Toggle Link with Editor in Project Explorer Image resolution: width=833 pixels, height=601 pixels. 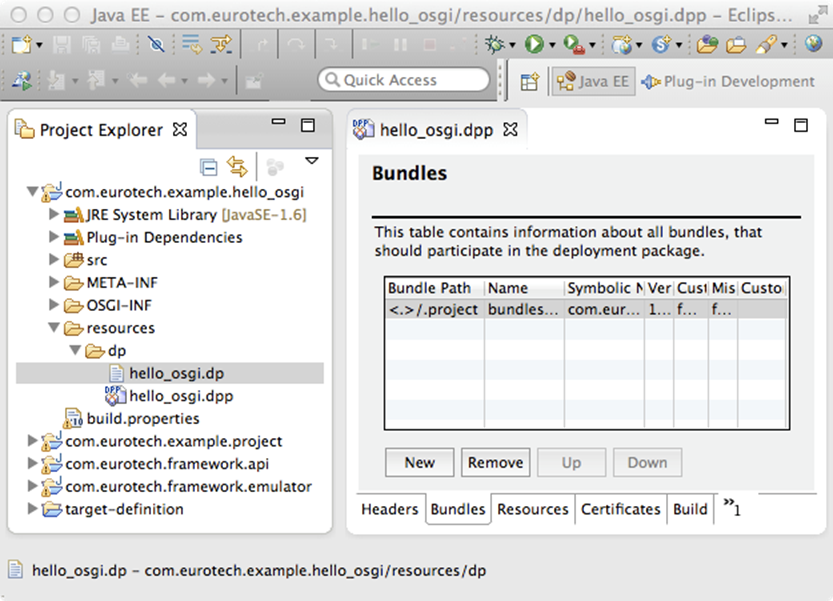(x=237, y=166)
